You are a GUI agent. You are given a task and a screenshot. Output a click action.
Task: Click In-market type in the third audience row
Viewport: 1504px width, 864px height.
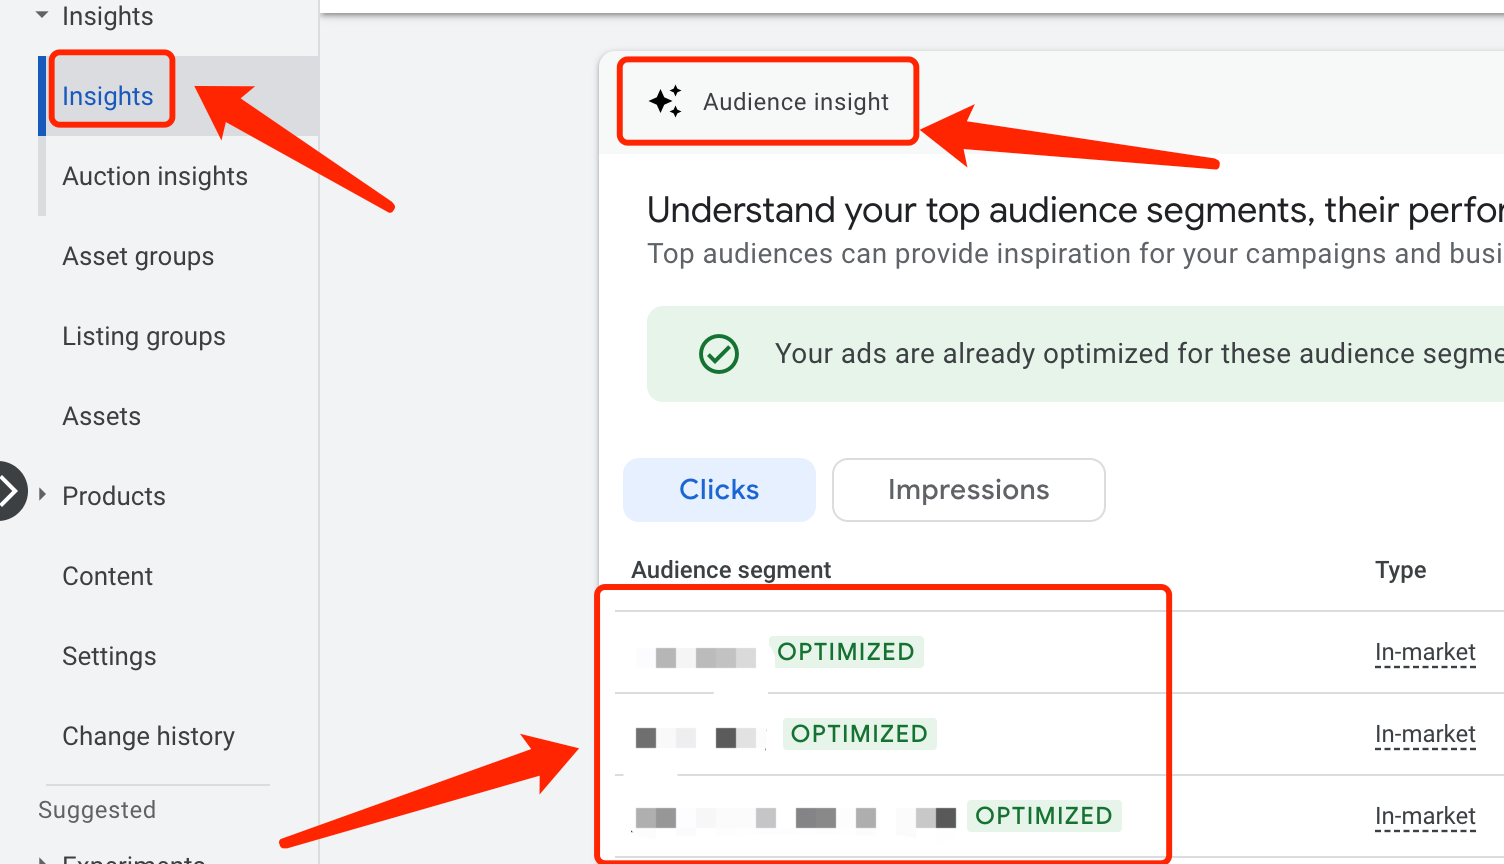pyautogui.click(x=1425, y=817)
